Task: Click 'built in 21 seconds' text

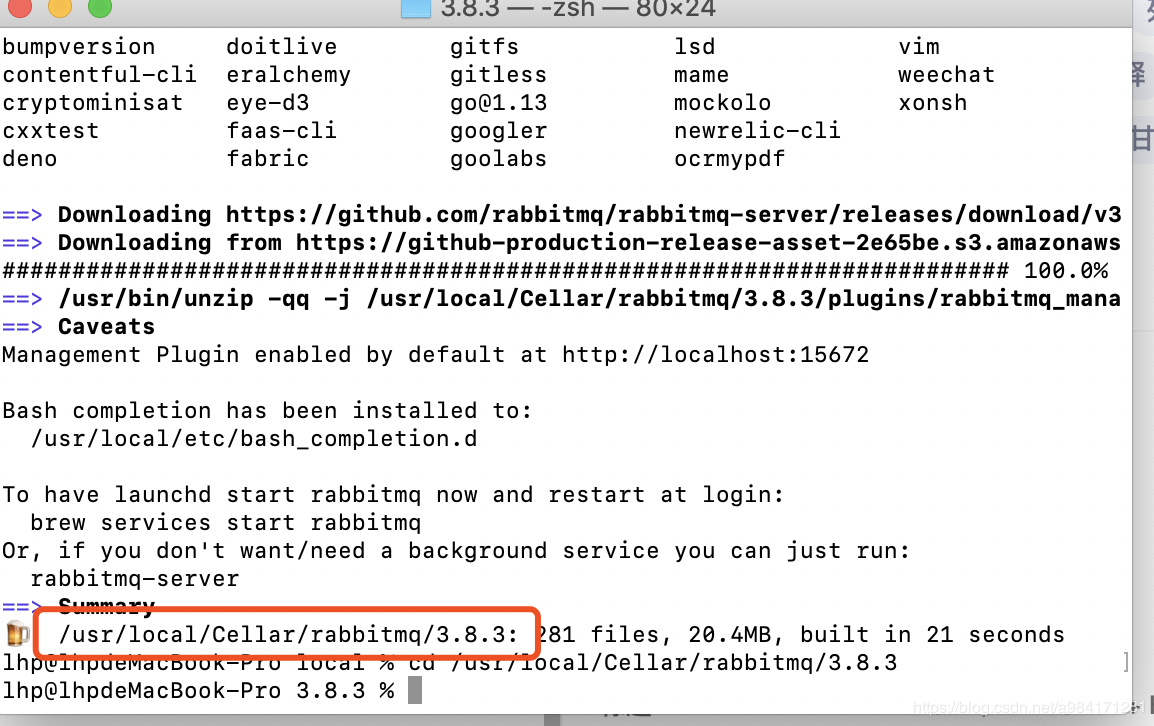Action: (932, 635)
